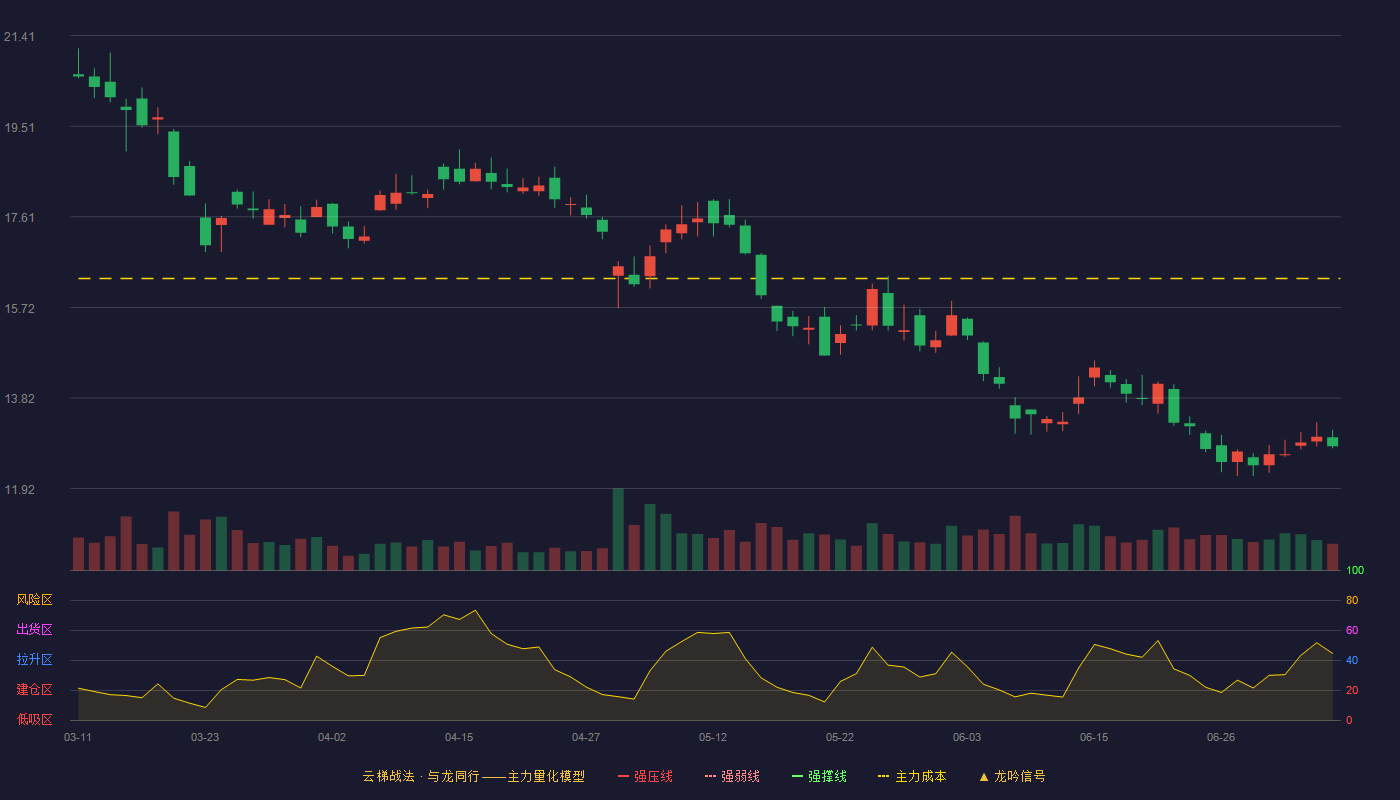1400x800 pixels.
Task: Click the 云梯战法 主力量化模型 title text
Action: [x=474, y=776]
